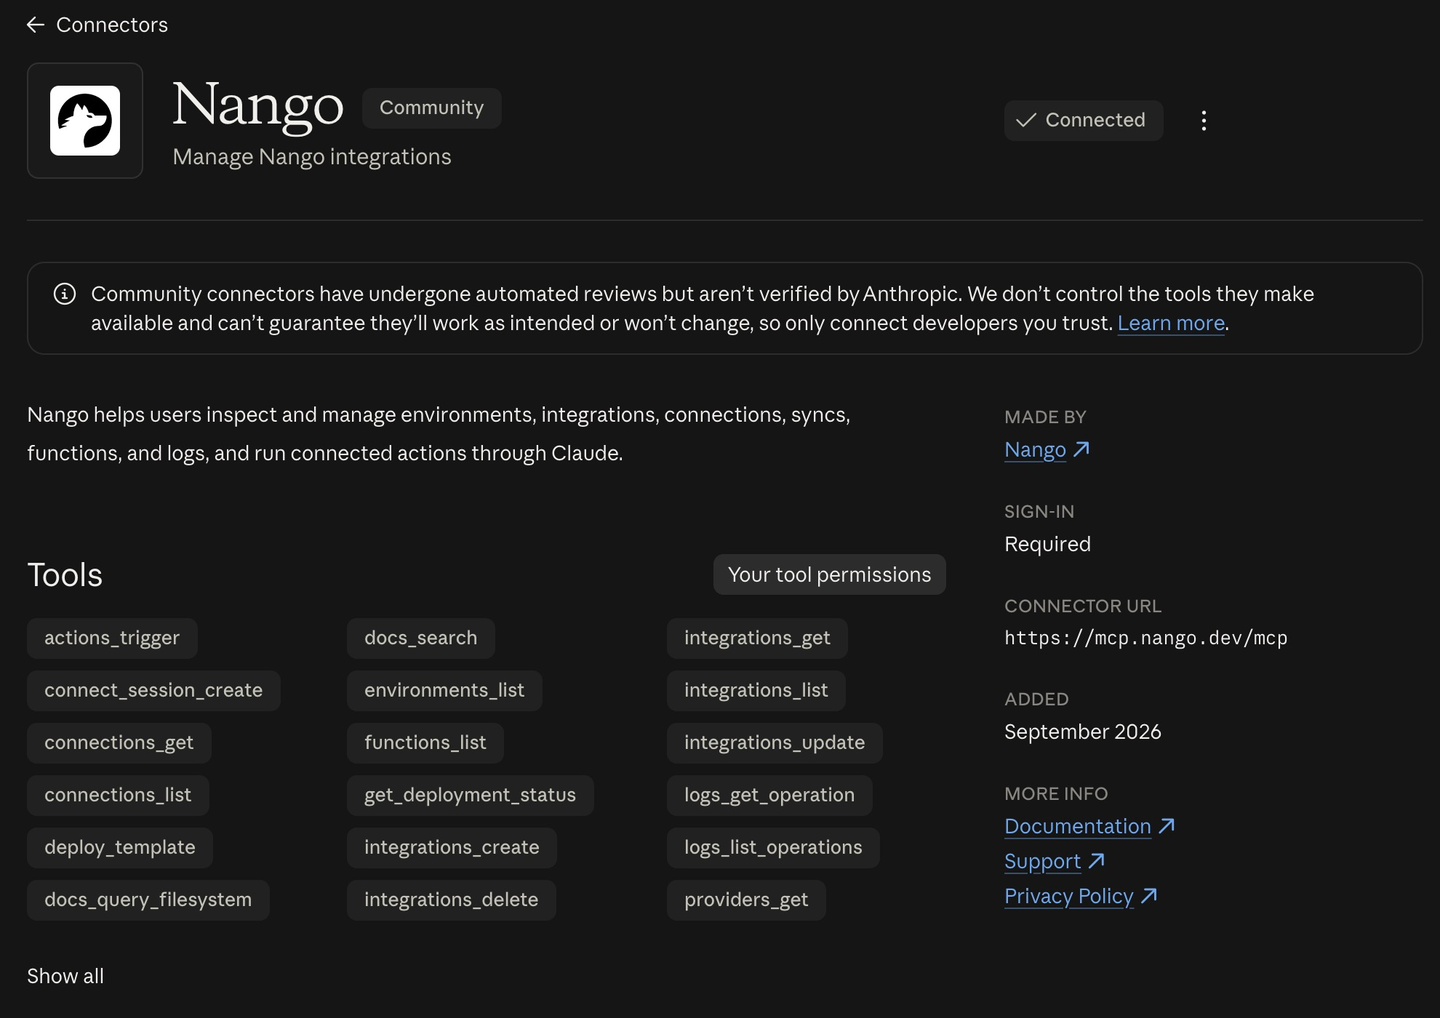Select the connections_list tool
The height and width of the screenshot is (1018, 1440).
(x=118, y=795)
